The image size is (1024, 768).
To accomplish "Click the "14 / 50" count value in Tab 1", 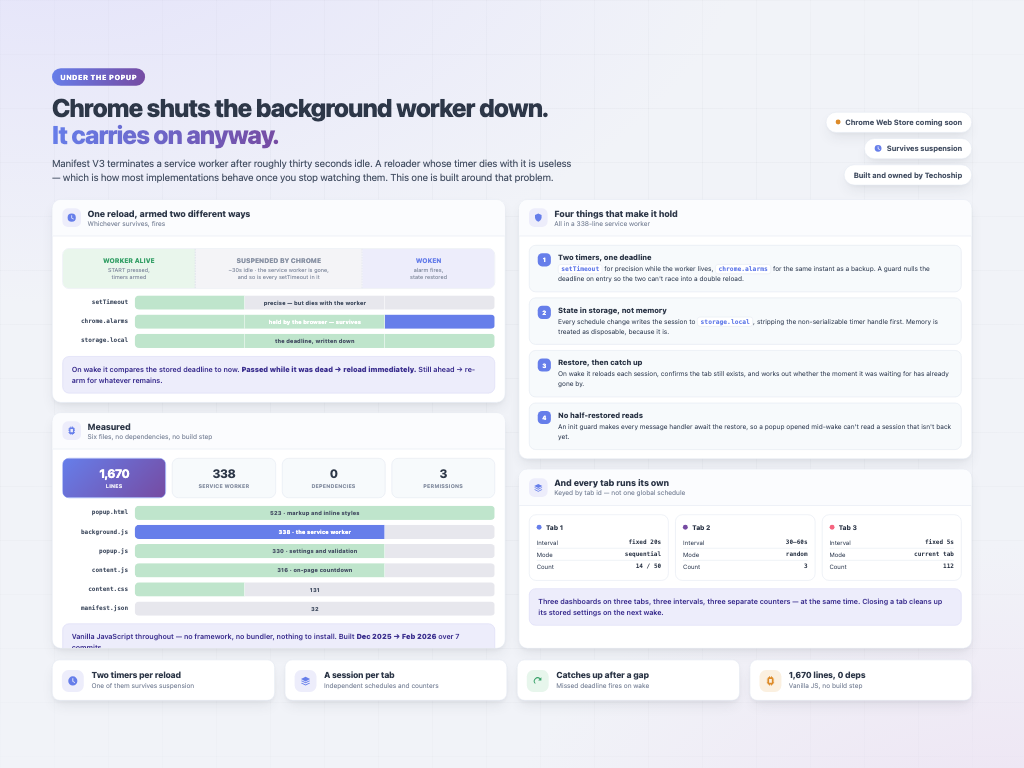I will tap(648, 566).
